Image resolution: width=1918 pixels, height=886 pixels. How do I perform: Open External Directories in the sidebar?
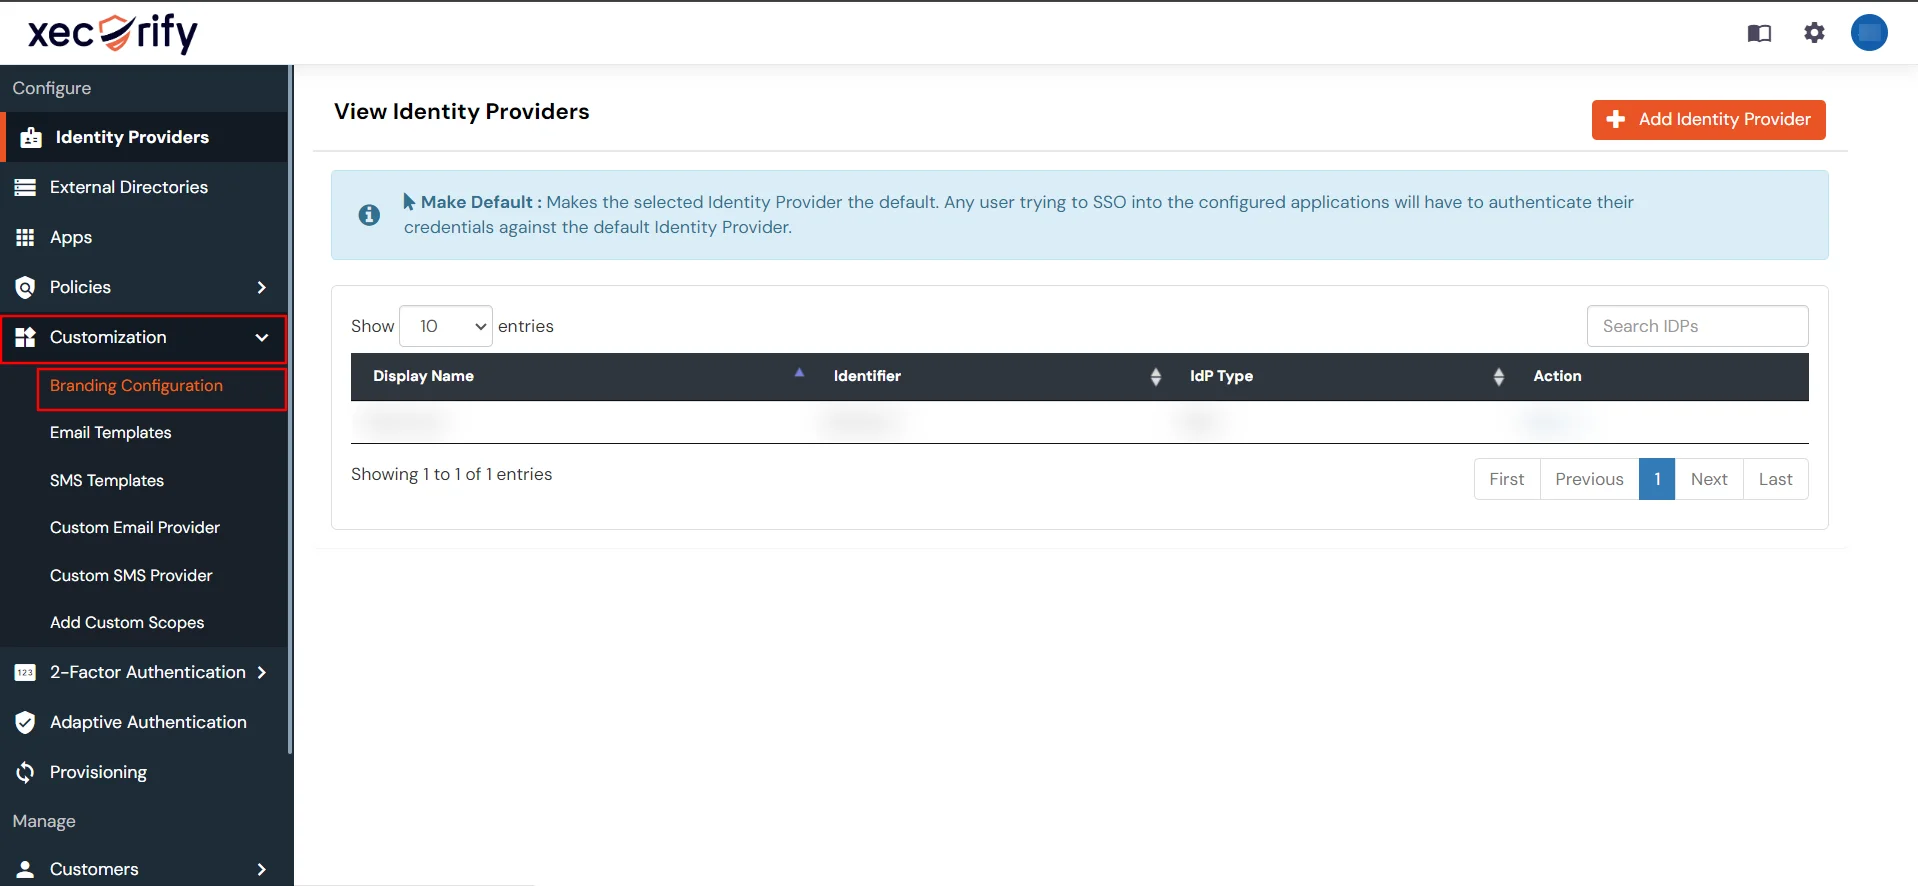pyautogui.click(x=144, y=187)
